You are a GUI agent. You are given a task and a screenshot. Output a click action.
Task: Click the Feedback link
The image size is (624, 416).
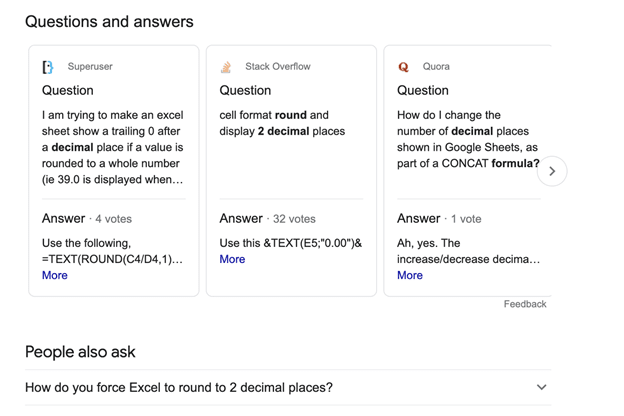[525, 304]
